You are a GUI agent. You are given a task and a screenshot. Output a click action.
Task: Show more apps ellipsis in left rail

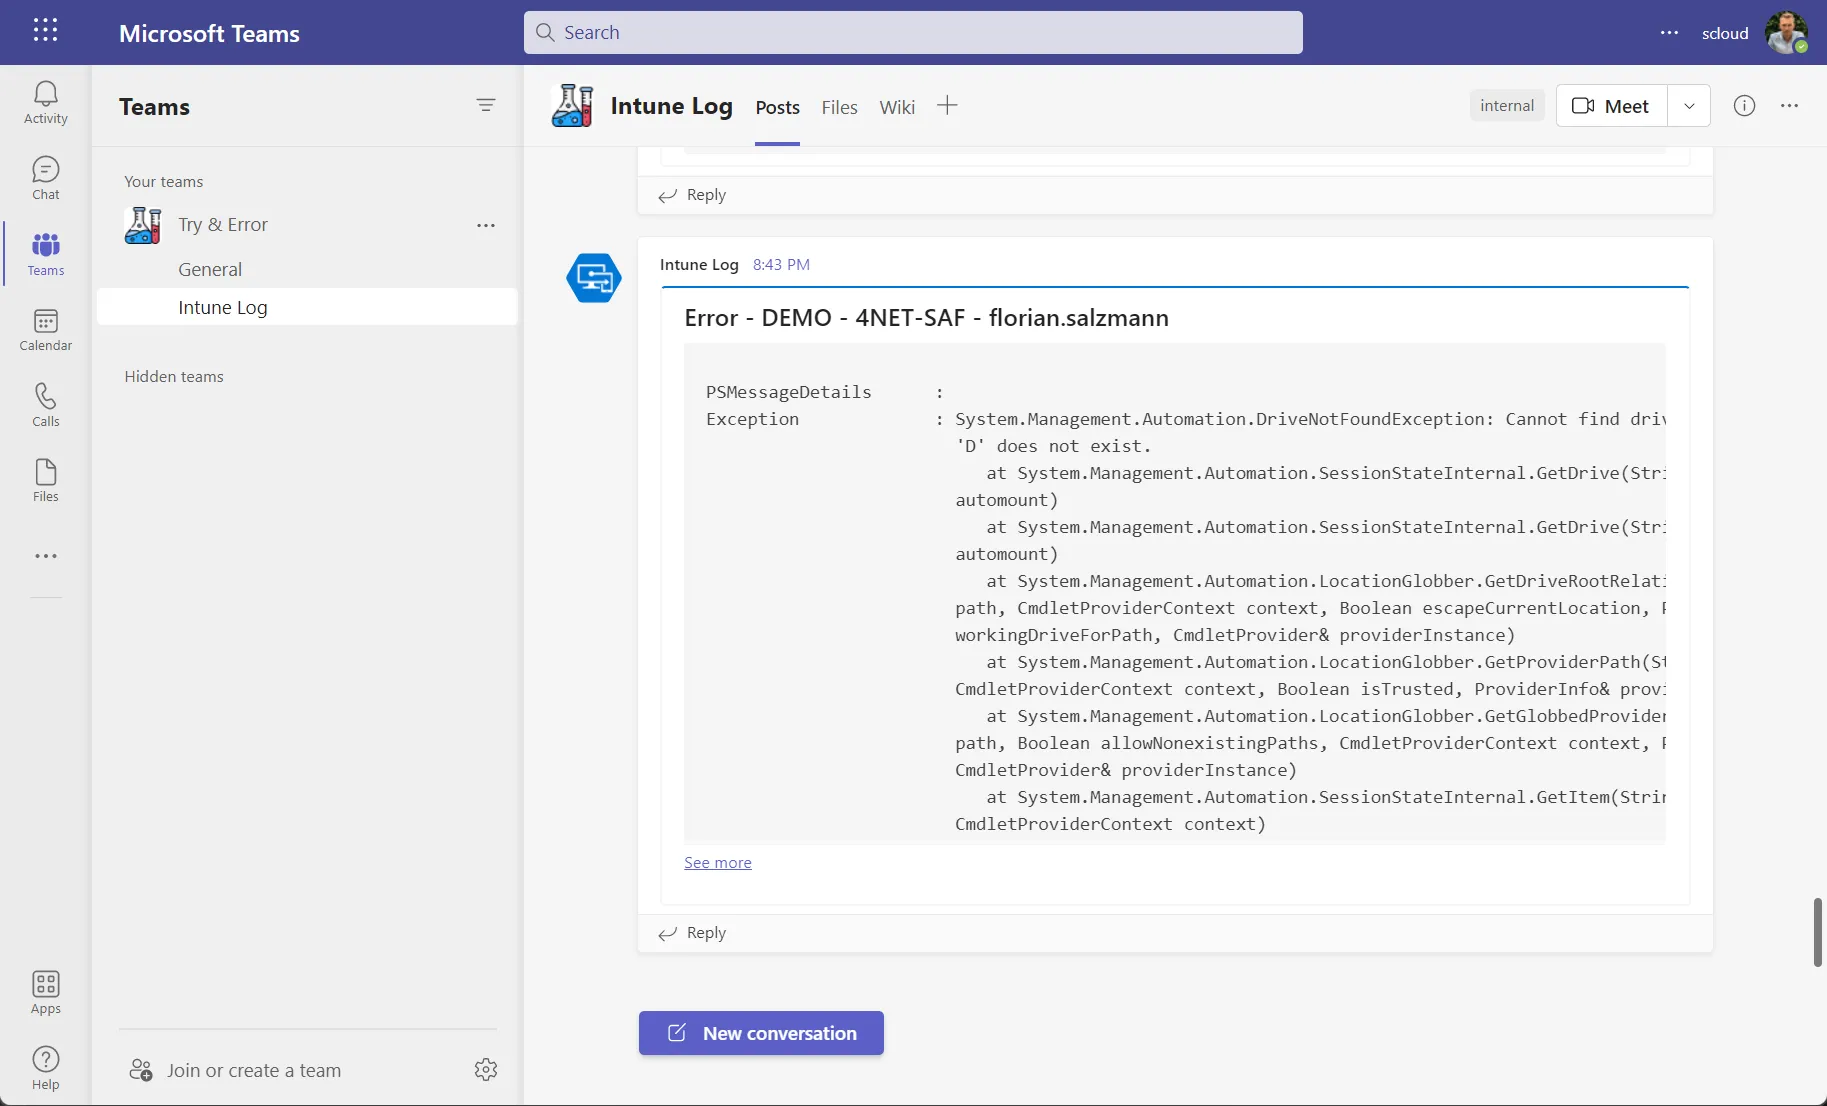pos(46,556)
